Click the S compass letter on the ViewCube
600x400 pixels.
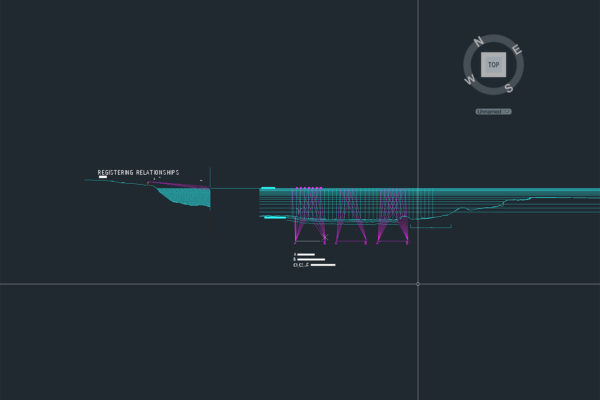click(x=509, y=88)
